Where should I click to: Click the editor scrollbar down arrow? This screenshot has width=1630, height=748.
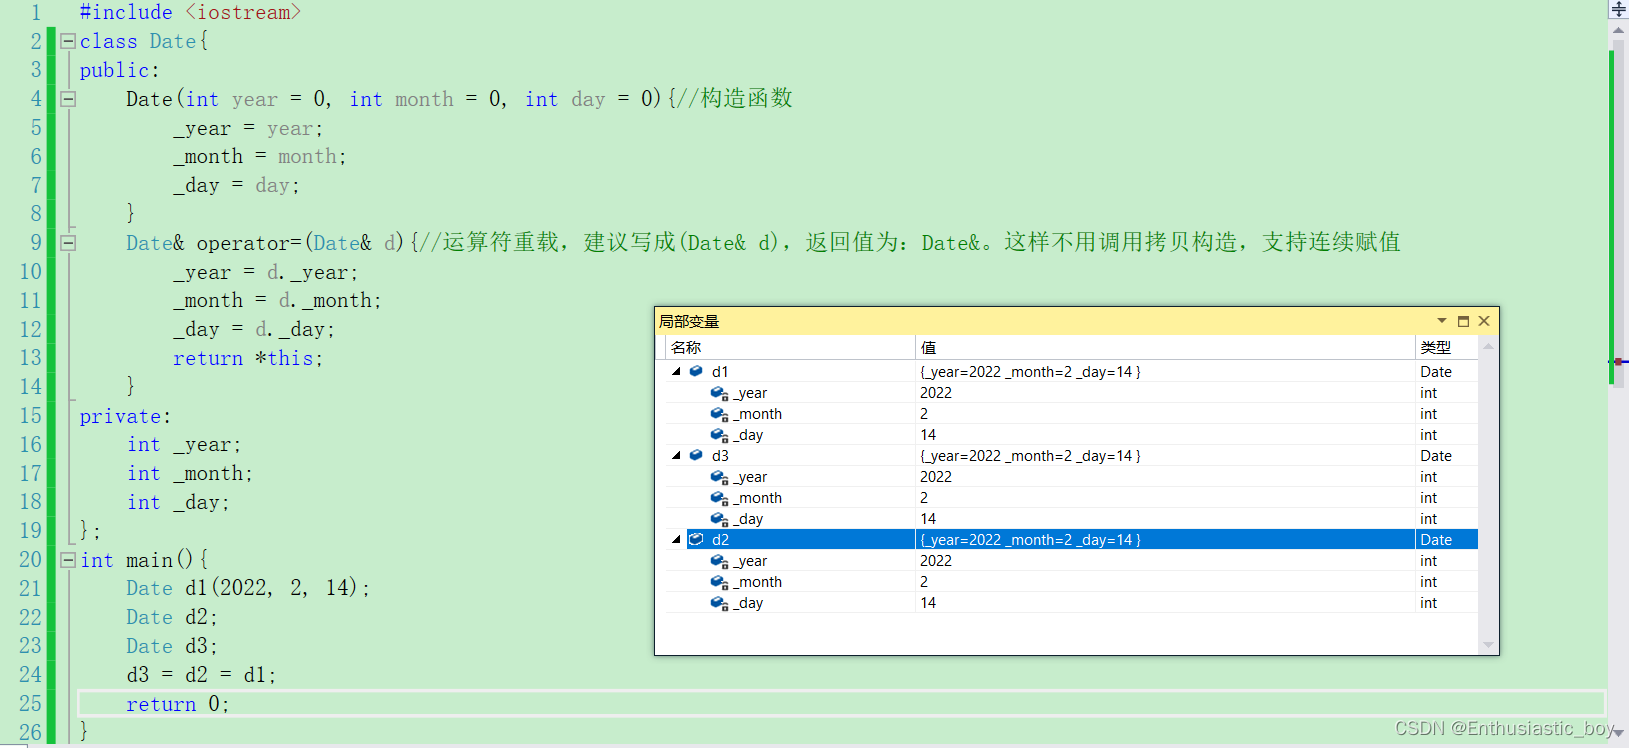pyautogui.click(x=1619, y=734)
